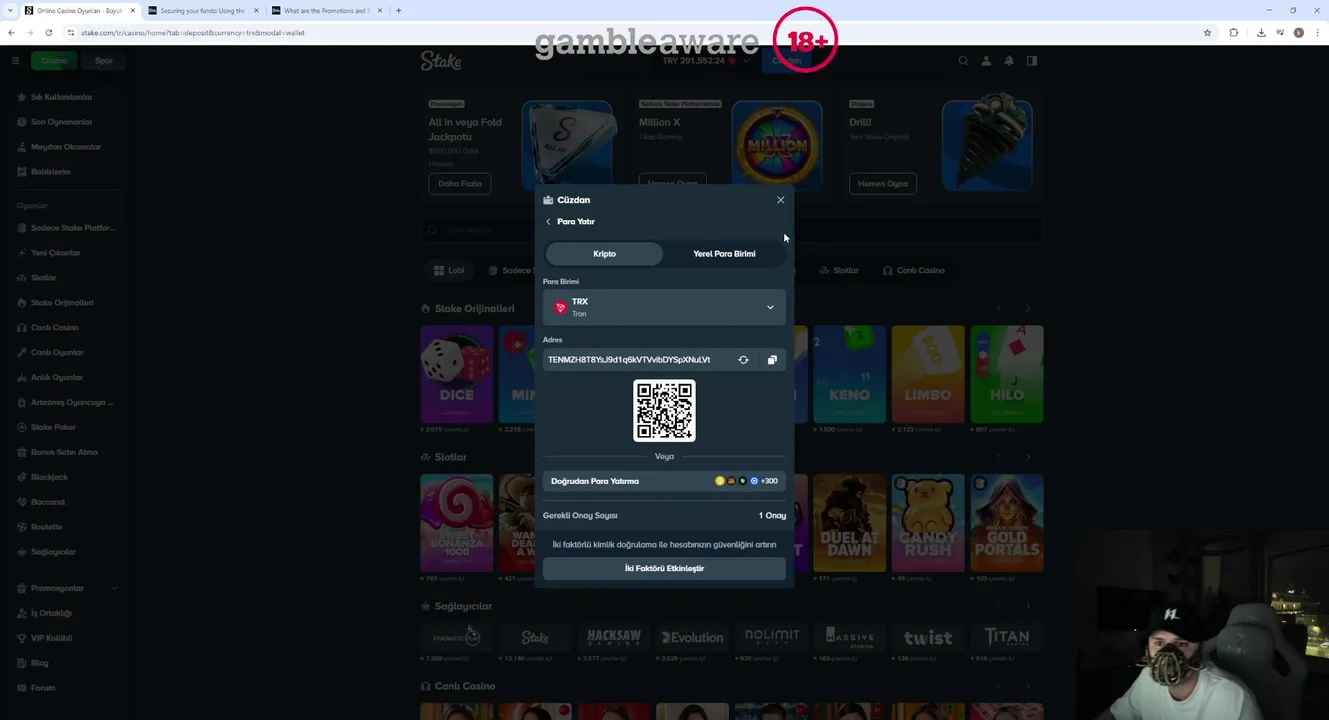Close the Cüzdan wallet modal
The width and height of the screenshot is (1329, 720).
pos(781,200)
